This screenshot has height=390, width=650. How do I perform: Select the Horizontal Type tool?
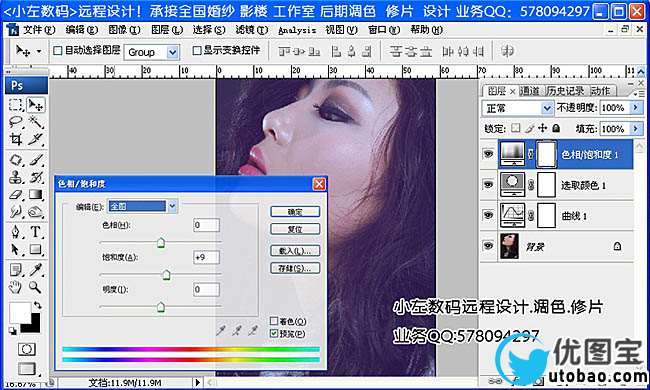[x=36, y=231]
